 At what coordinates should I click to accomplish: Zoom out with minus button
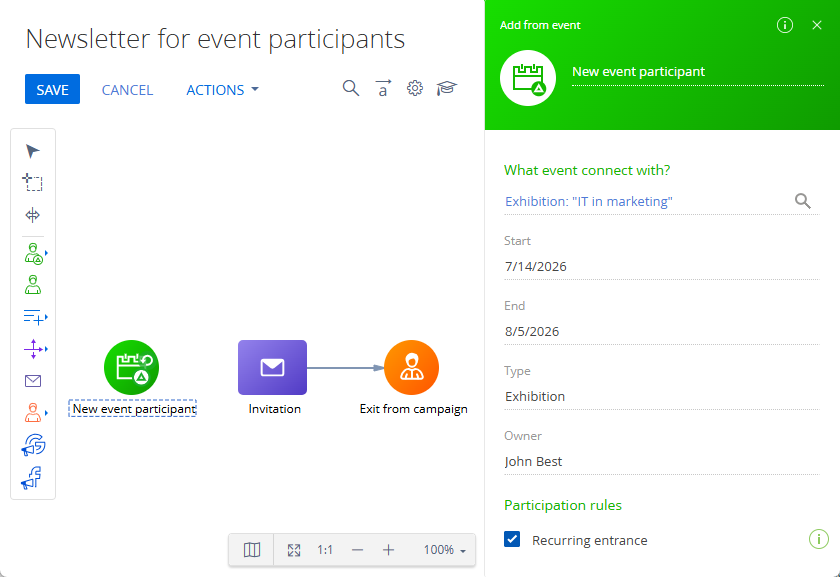click(357, 550)
